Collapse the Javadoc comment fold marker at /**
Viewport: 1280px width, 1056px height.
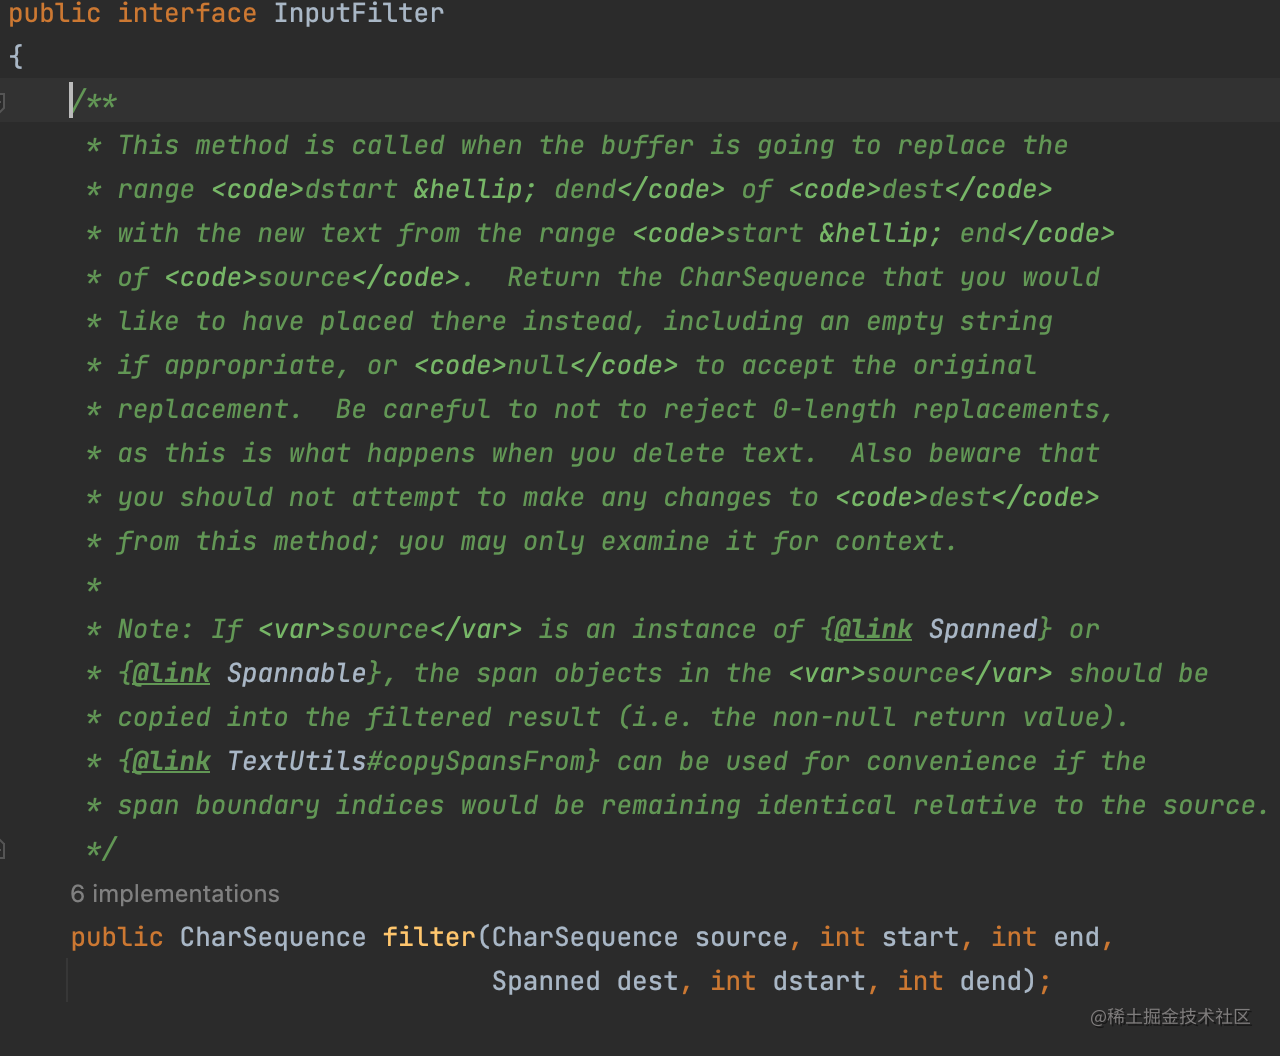3,101
